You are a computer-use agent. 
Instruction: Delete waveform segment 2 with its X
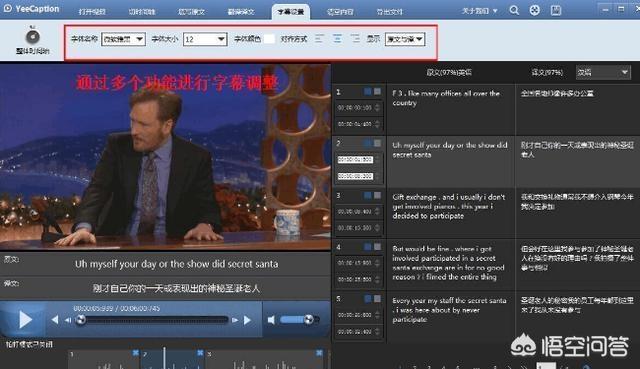[x=200, y=353]
